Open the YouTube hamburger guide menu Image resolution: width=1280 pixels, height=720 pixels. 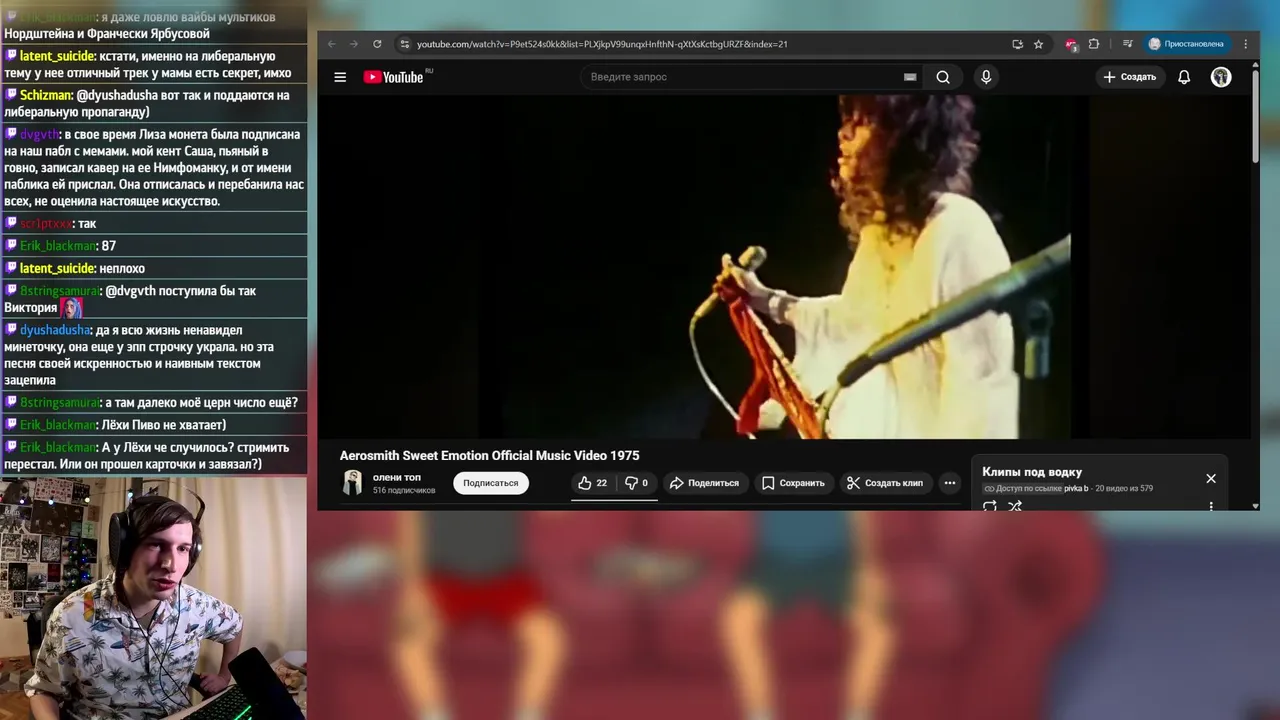340,77
